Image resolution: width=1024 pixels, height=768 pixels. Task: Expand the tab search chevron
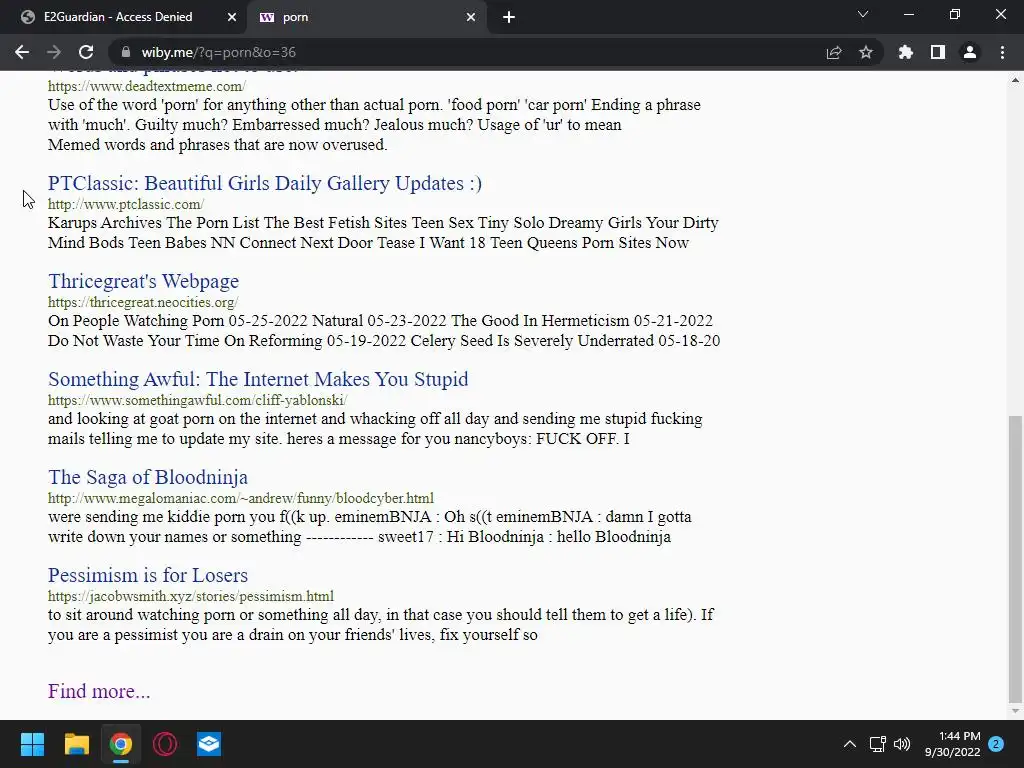click(x=863, y=14)
